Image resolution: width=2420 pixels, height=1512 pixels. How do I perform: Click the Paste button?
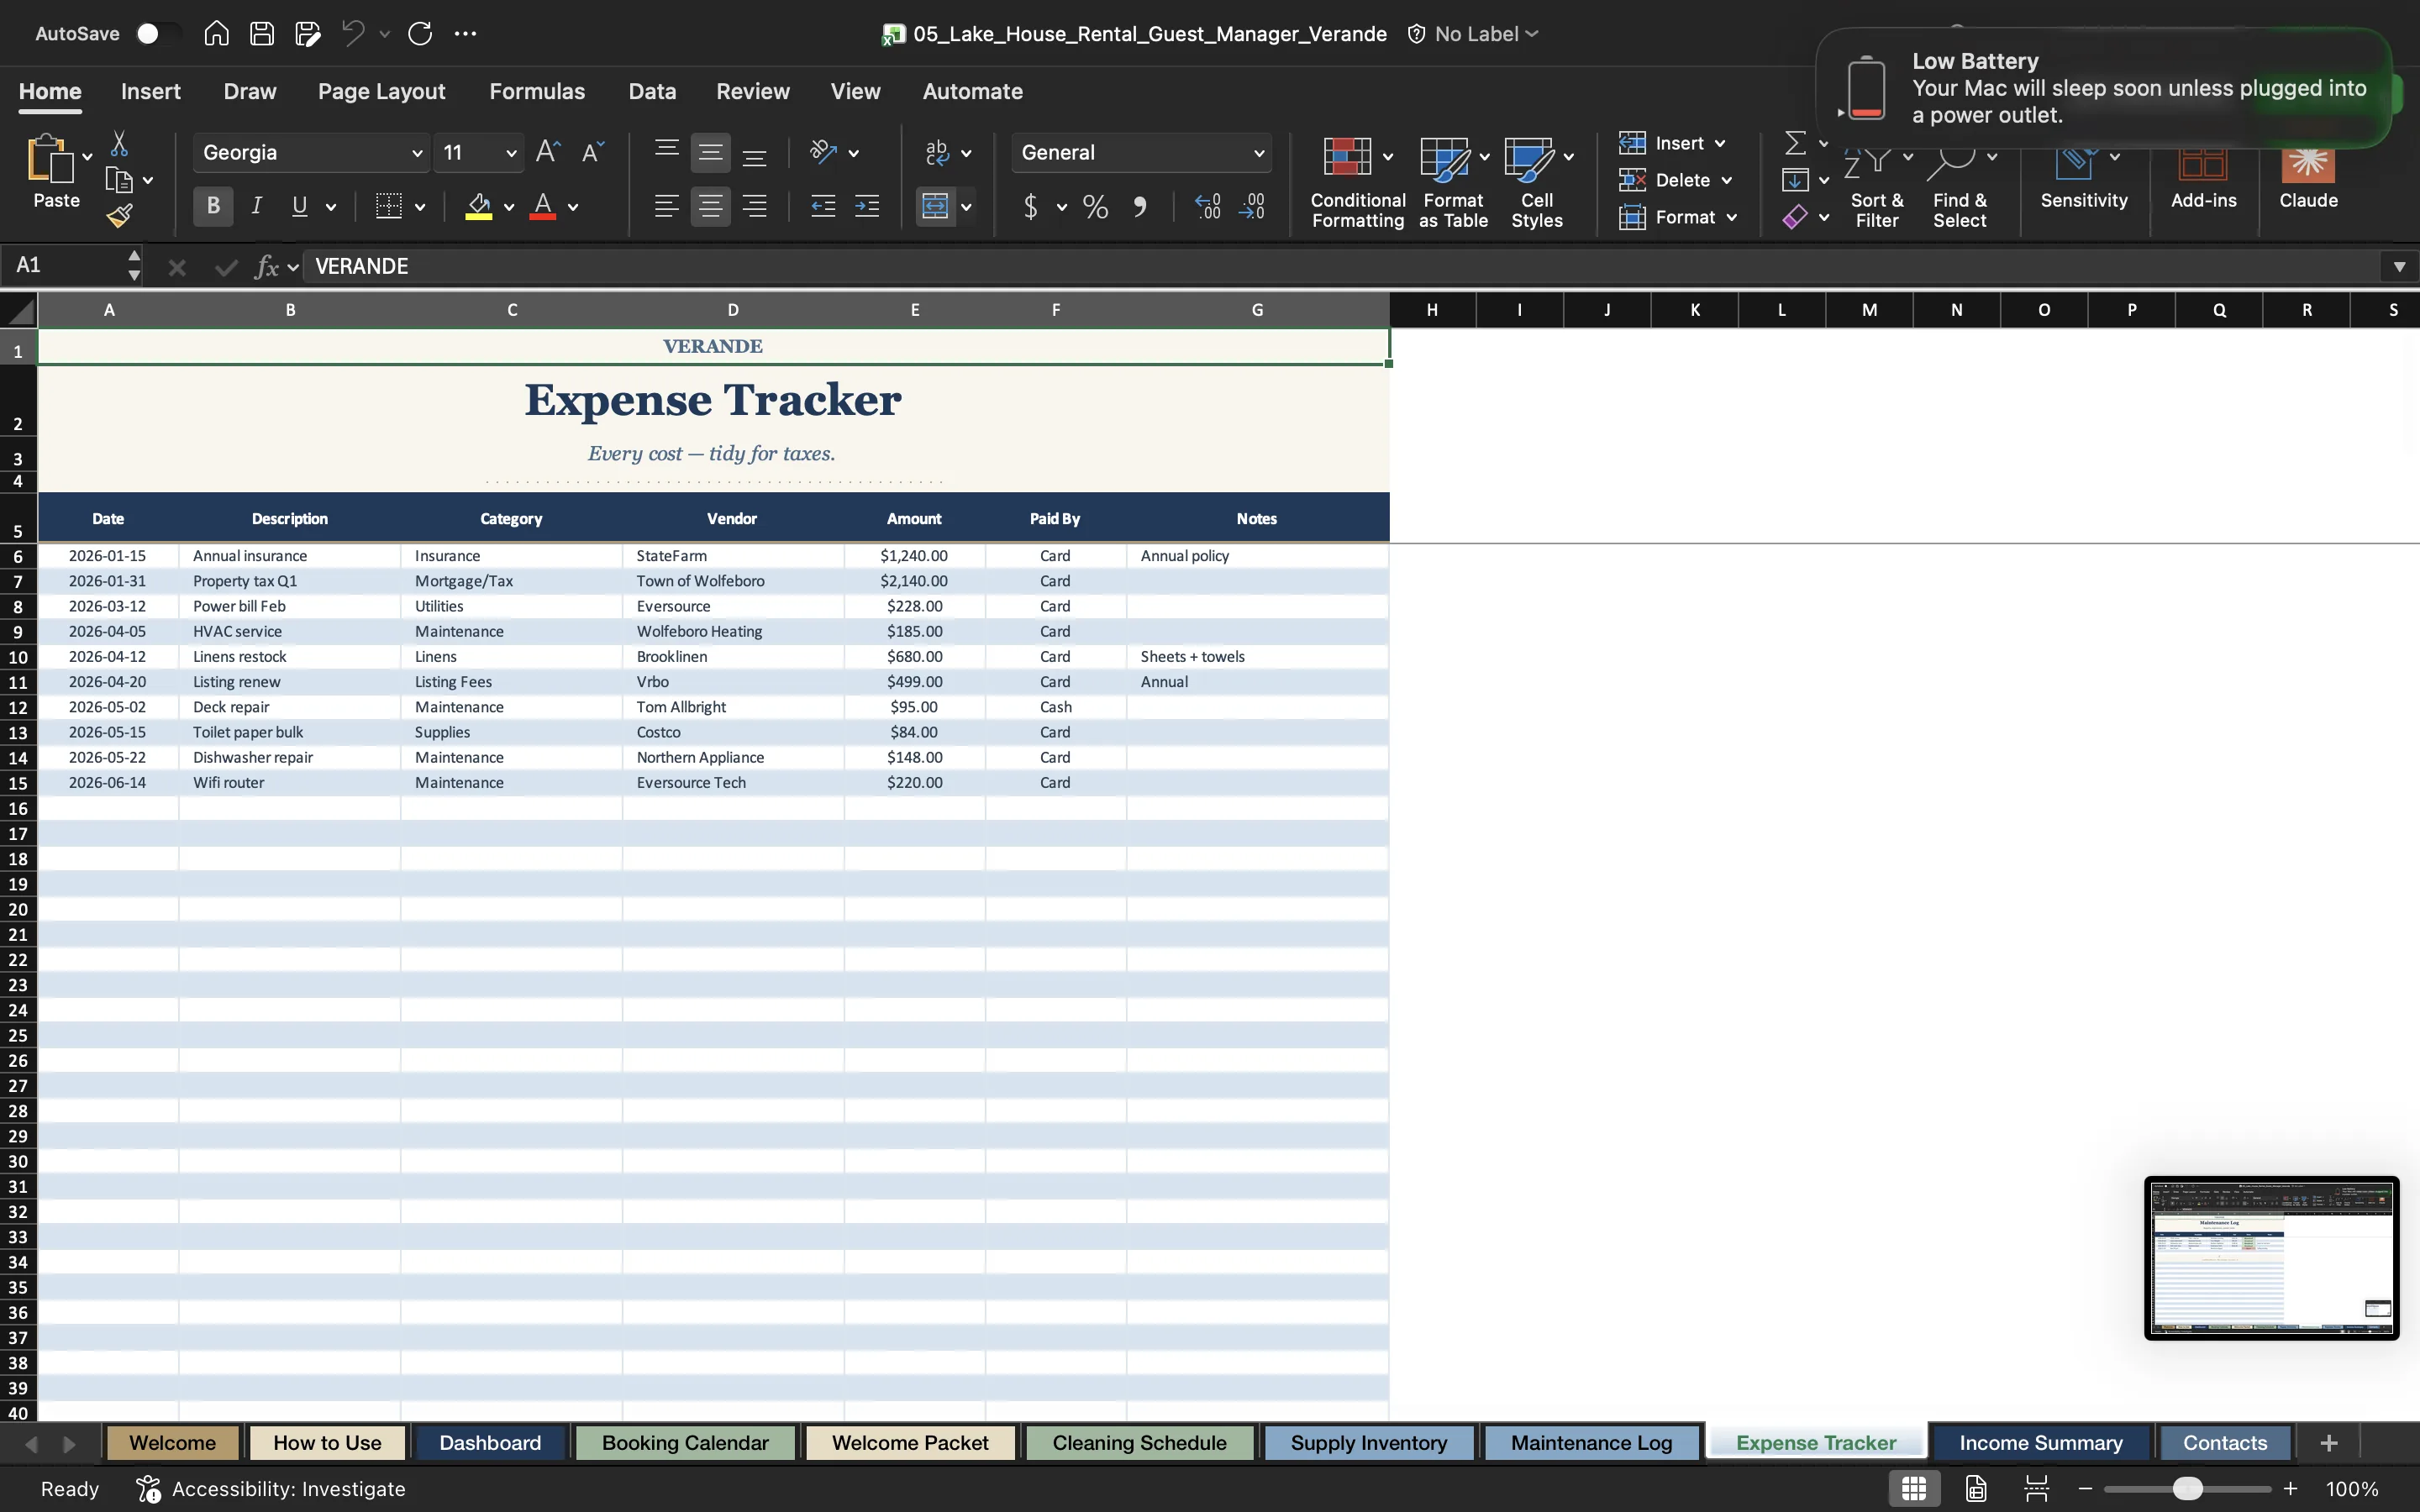tap(56, 172)
